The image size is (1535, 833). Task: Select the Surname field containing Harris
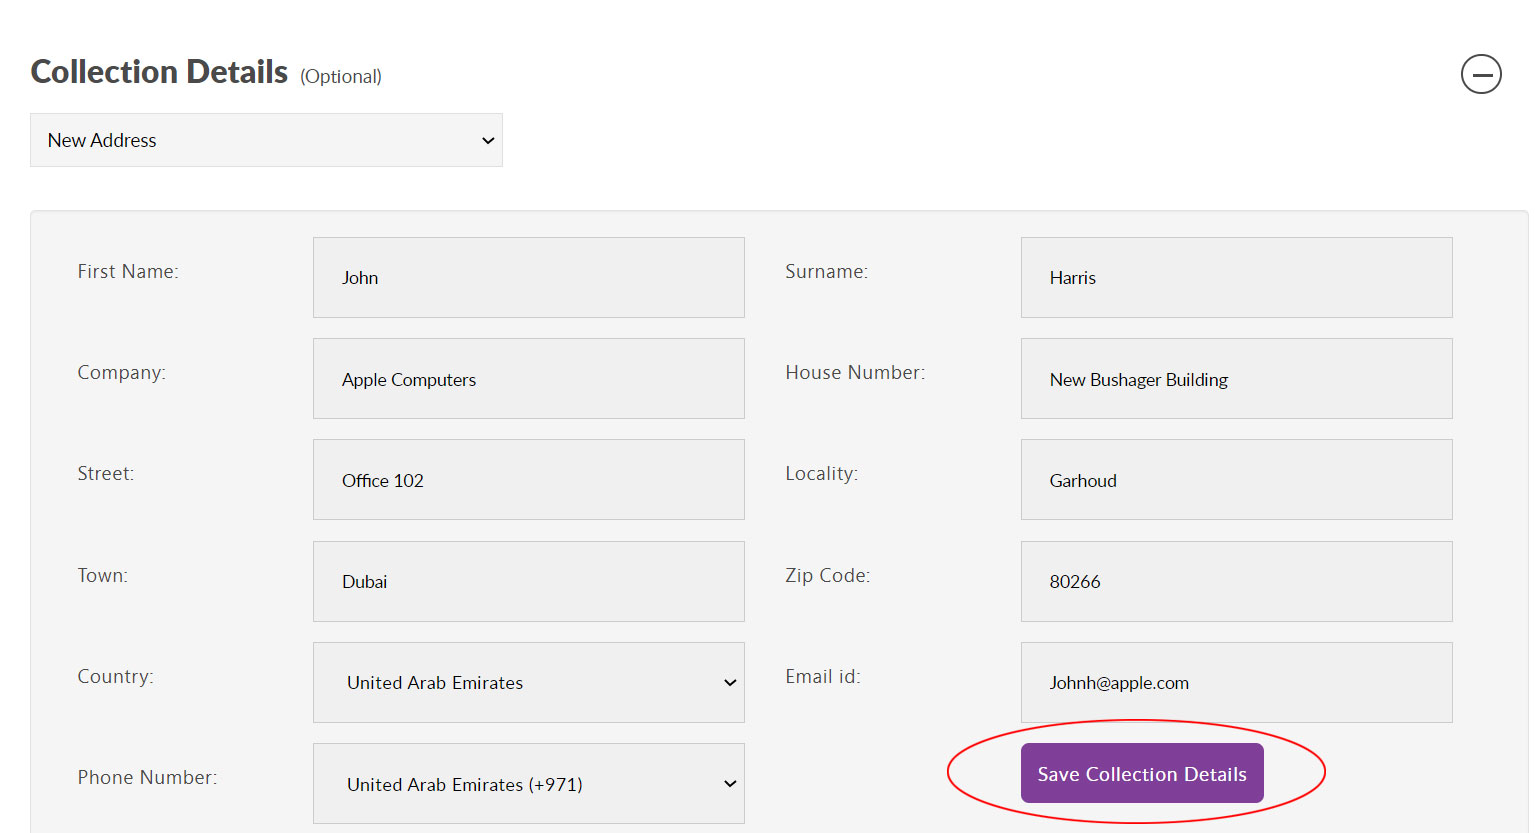(x=1236, y=278)
